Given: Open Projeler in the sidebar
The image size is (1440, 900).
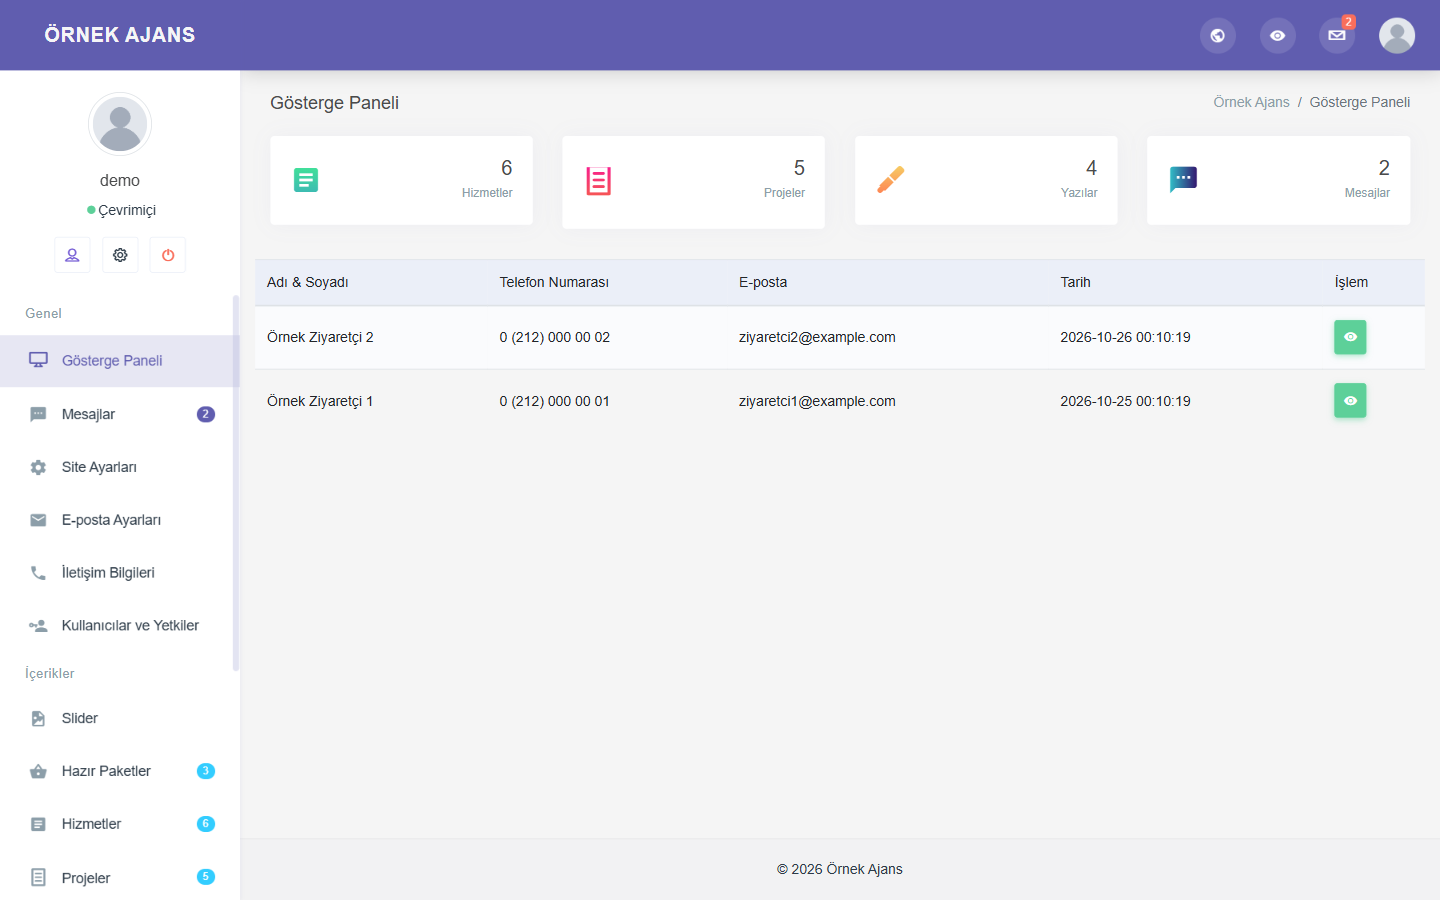Looking at the screenshot, I should point(120,878).
